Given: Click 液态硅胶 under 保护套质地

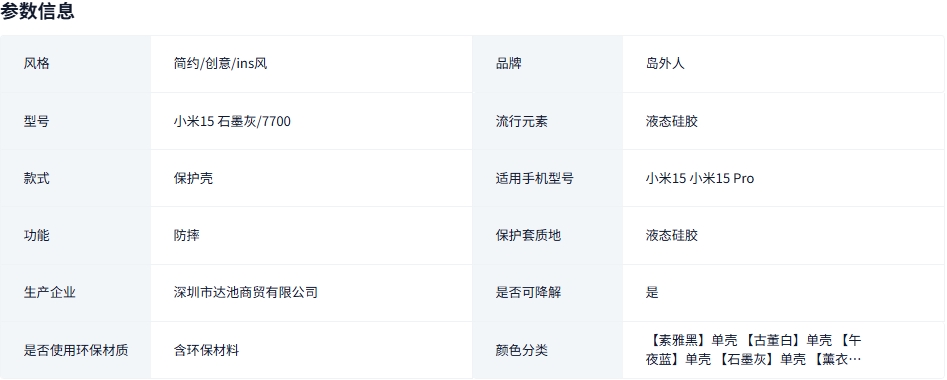Looking at the screenshot, I should click(x=672, y=236).
